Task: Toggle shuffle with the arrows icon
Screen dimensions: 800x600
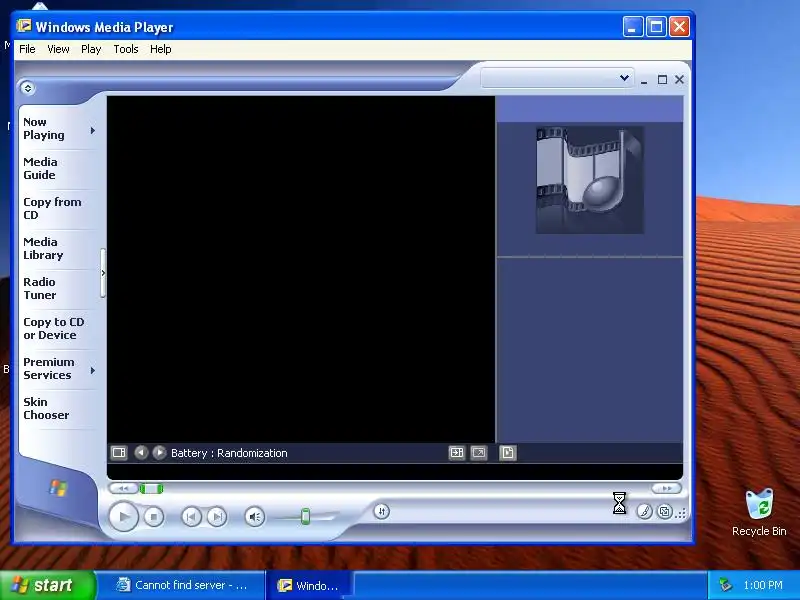Action: coord(382,511)
